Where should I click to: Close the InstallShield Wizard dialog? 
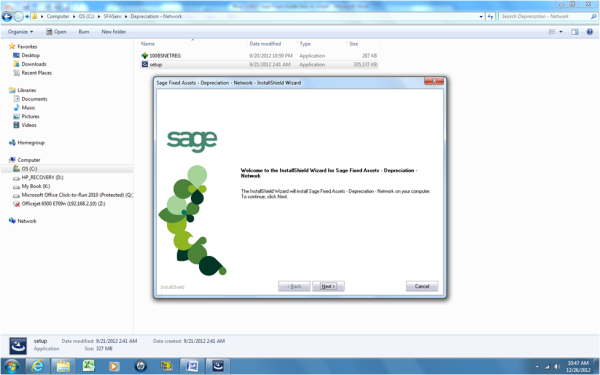tap(434, 81)
